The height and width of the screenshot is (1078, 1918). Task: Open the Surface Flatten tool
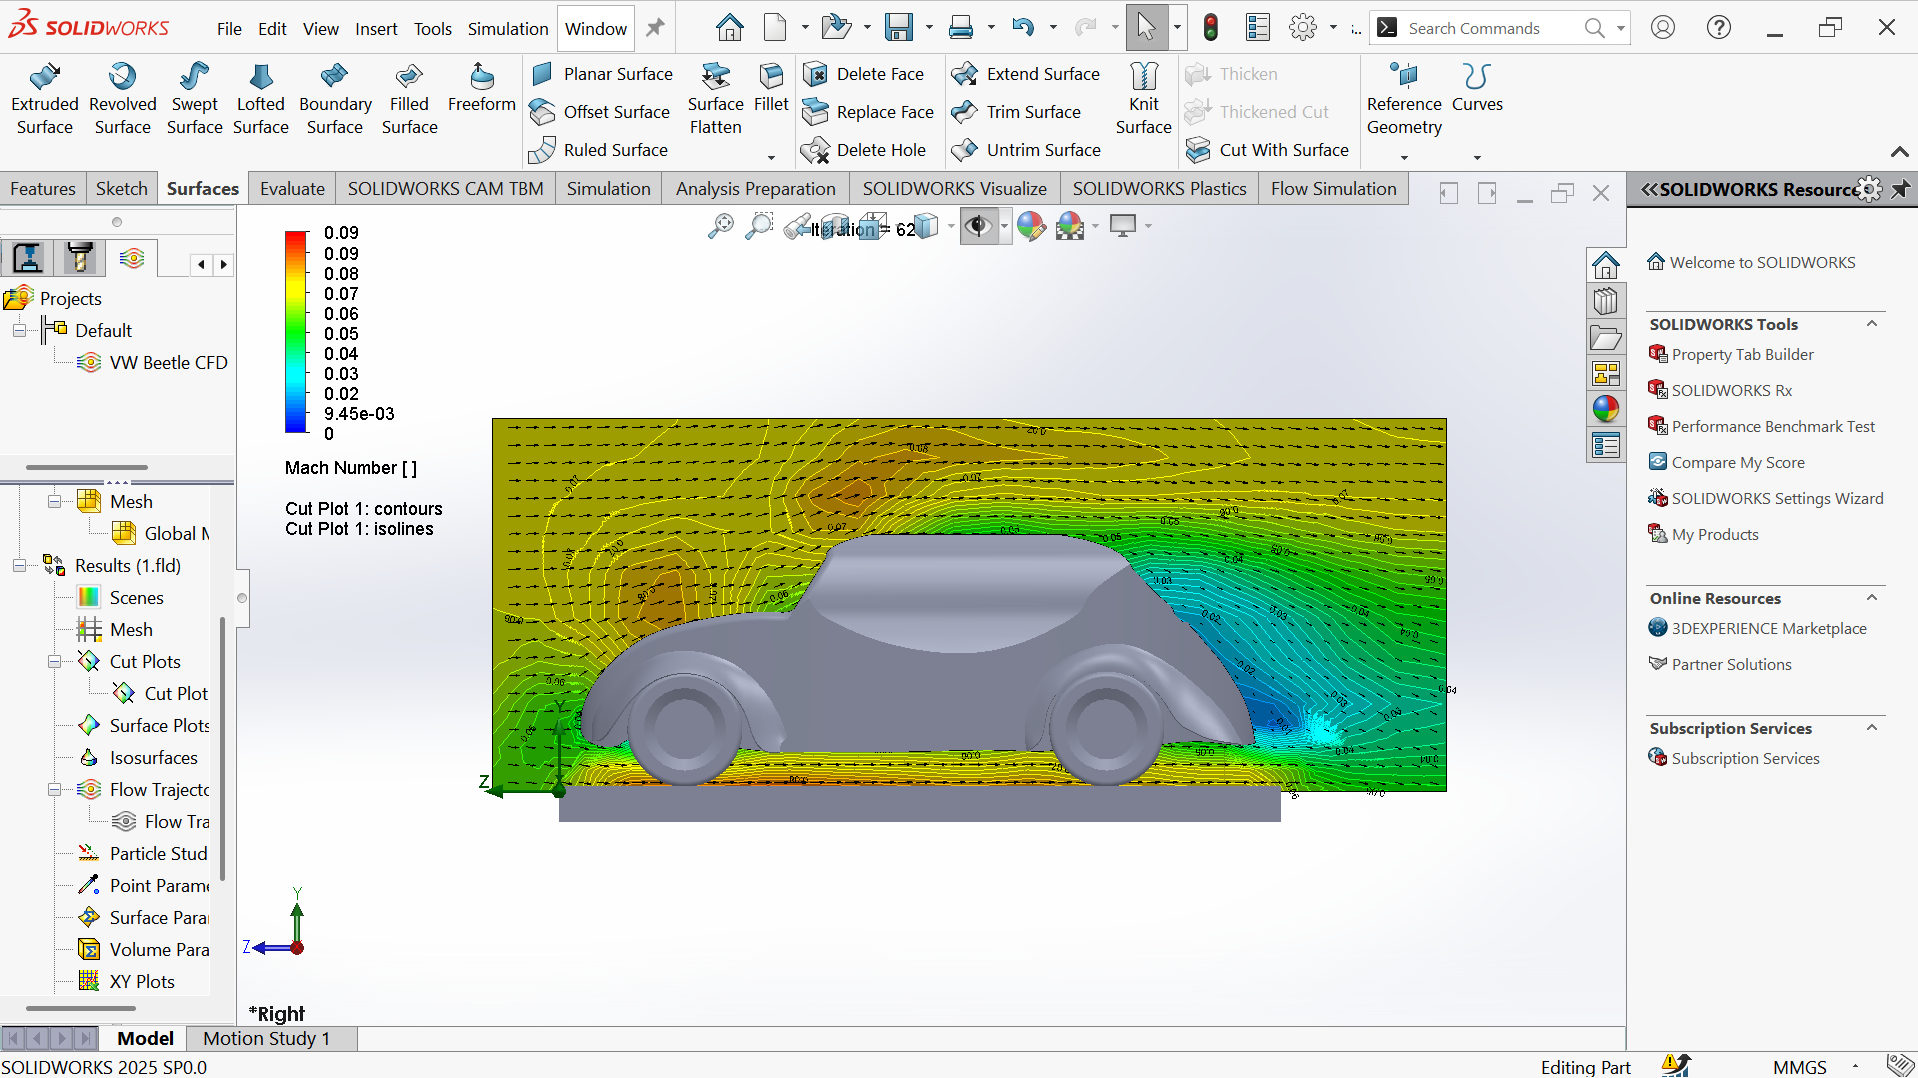coord(716,99)
